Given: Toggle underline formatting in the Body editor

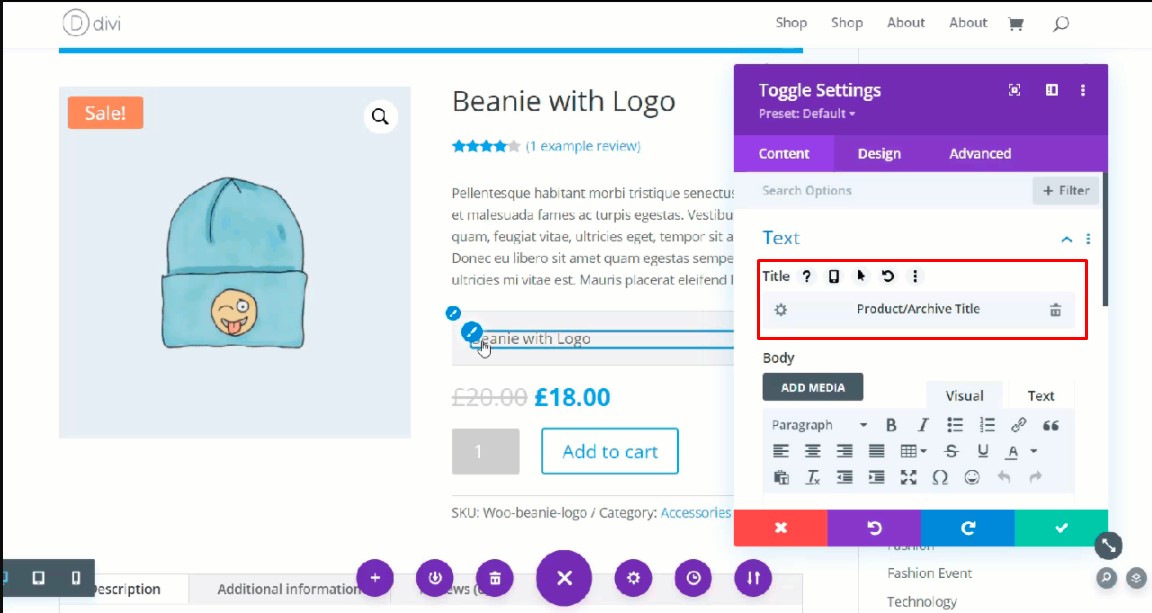Looking at the screenshot, I should coord(983,451).
